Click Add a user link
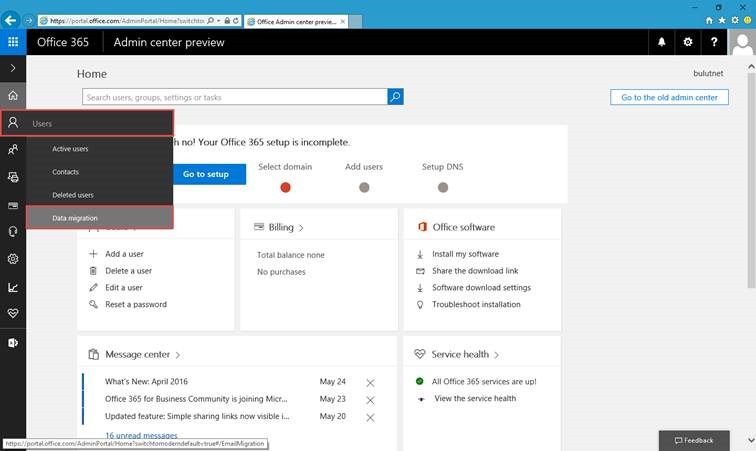The image size is (756, 451). click(124, 254)
